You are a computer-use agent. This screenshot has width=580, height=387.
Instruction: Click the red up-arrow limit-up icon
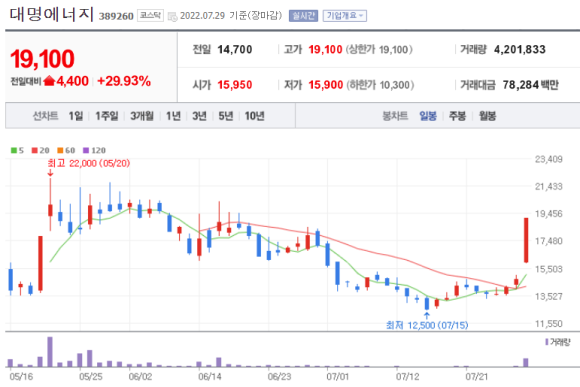[49, 81]
